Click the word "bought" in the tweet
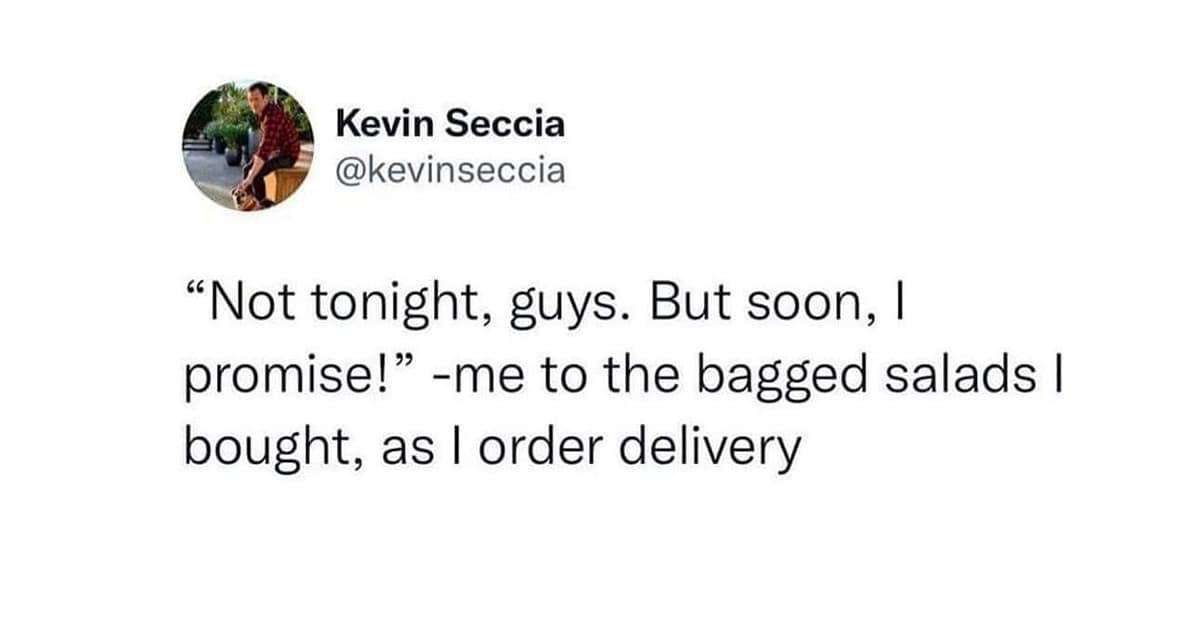Screen dimensions: 1200x628 click(x=269, y=449)
